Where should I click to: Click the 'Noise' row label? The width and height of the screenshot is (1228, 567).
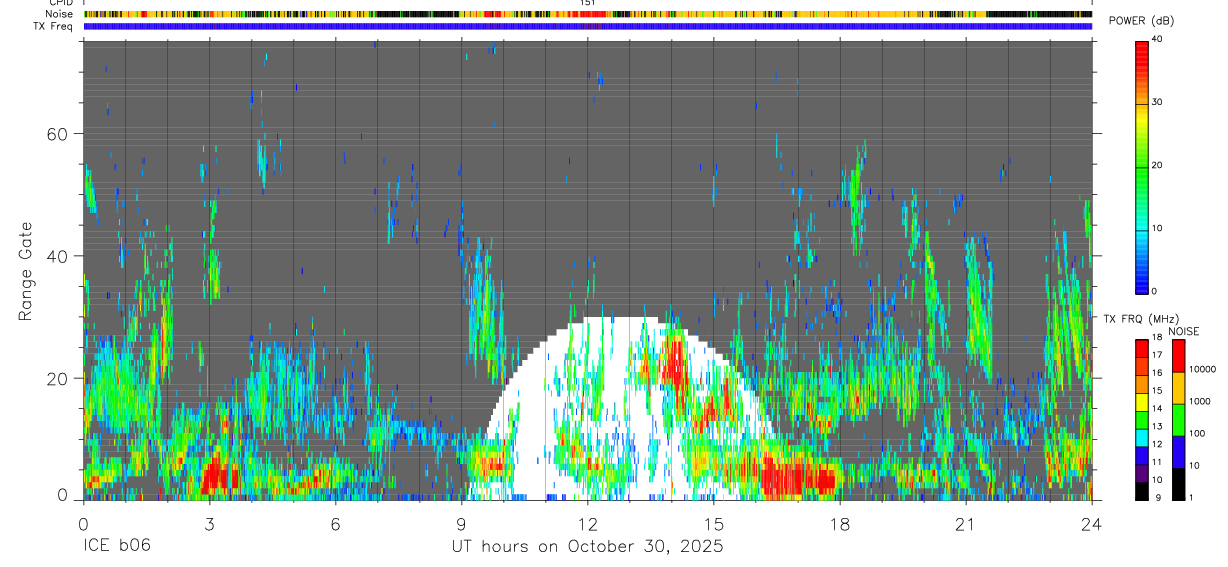click(x=61, y=14)
